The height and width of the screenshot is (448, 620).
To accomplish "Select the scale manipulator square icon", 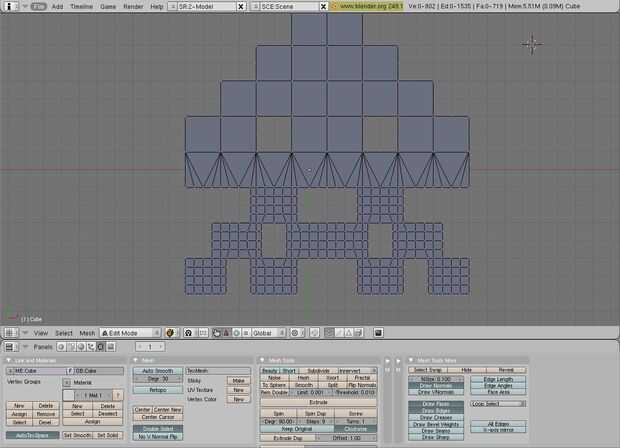I will click(x=246, y=333).
